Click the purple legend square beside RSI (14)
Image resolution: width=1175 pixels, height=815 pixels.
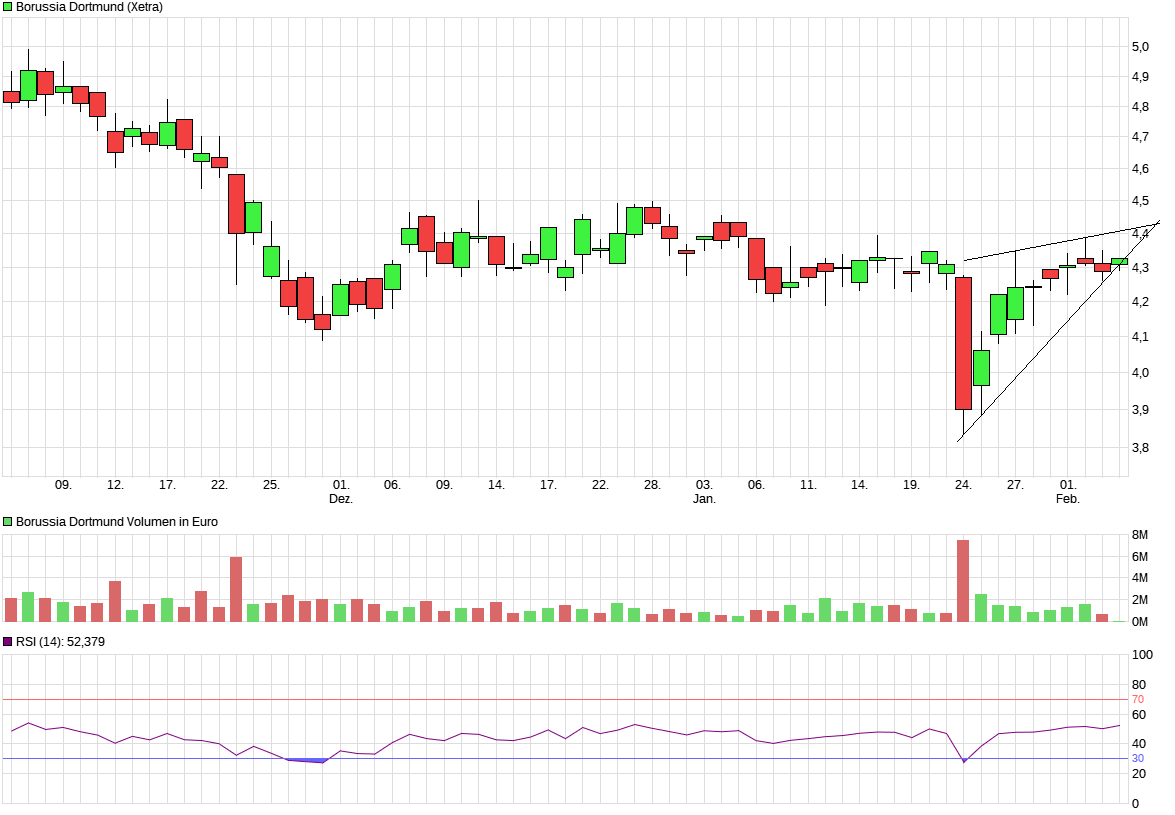8,642
